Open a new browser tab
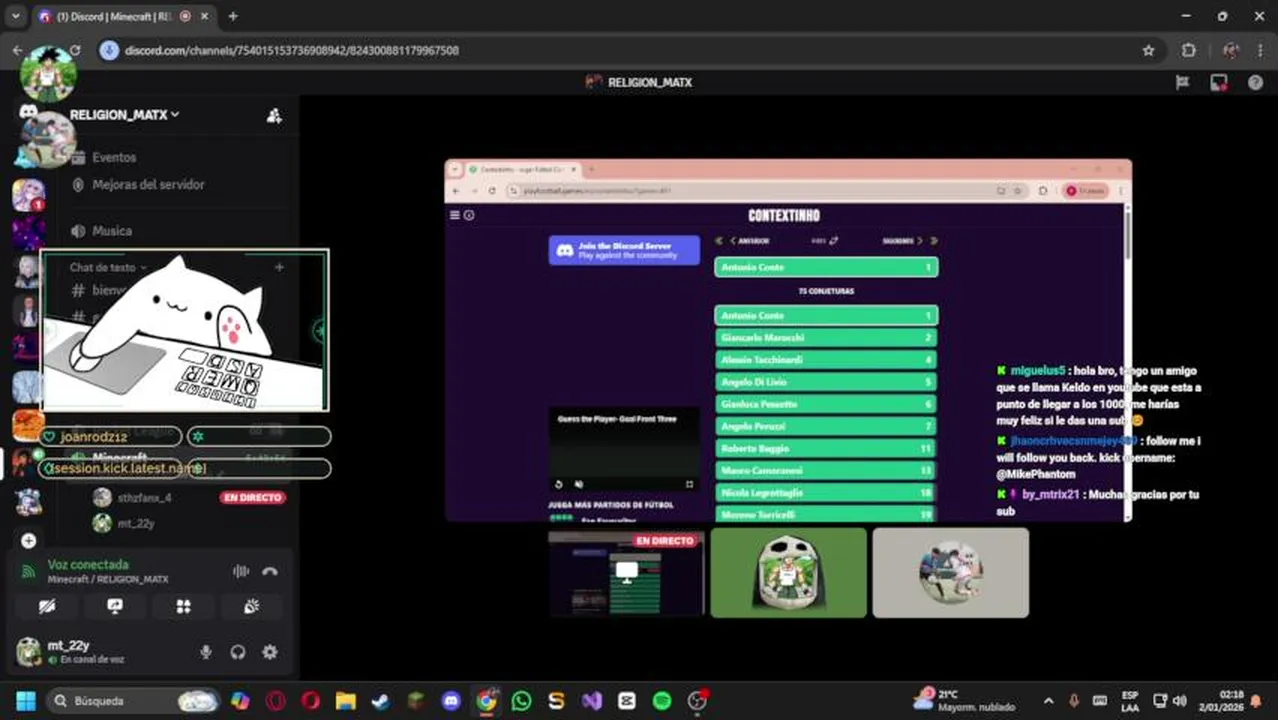This screenshot has width=1278, height=720. point(233,16)
